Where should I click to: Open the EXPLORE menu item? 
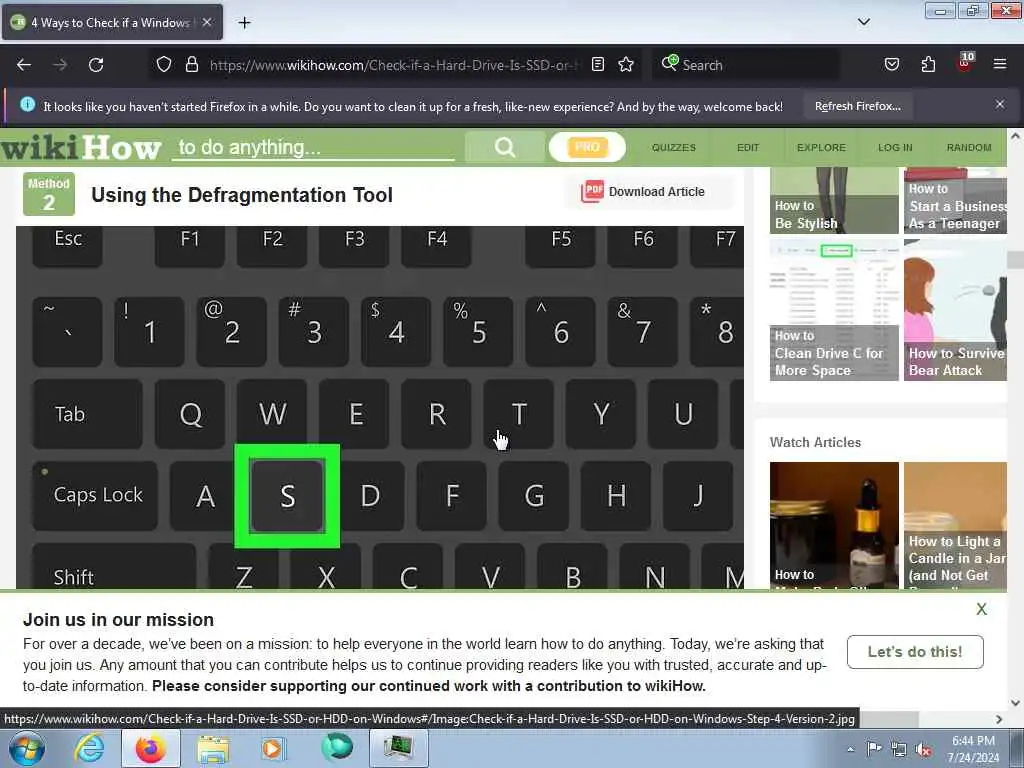click(821, 148)
